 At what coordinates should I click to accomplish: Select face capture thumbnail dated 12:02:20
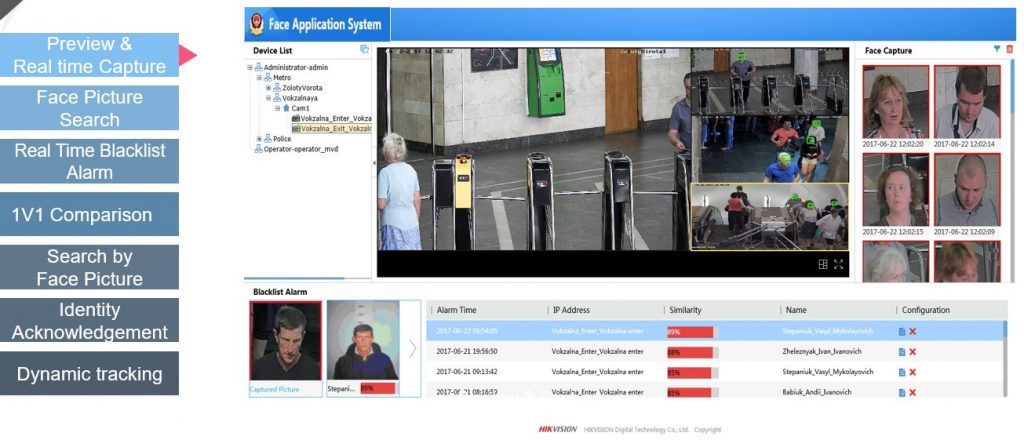click(x=895, y=101)
